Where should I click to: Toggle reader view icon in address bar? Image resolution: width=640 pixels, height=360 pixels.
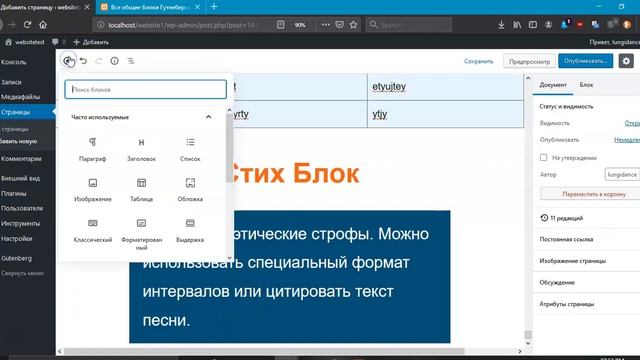[x=280, y=25]
